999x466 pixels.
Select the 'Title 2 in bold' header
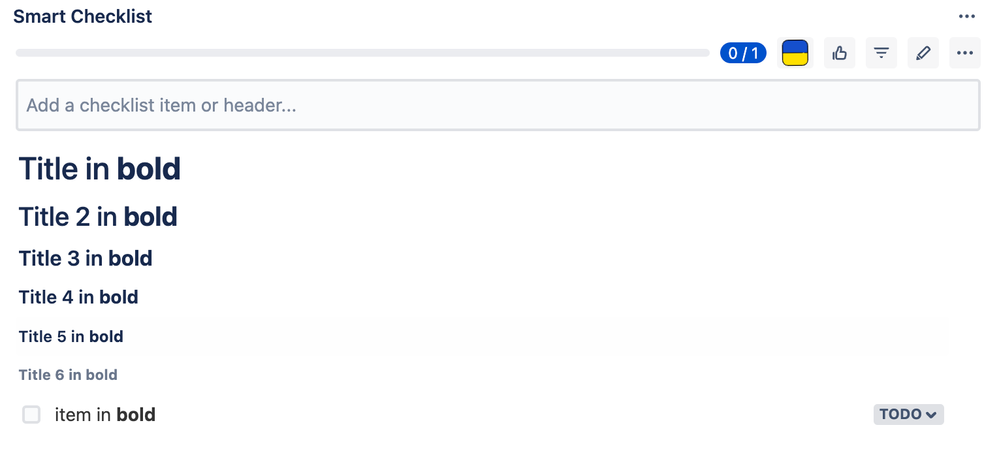(x=97, y=217)
